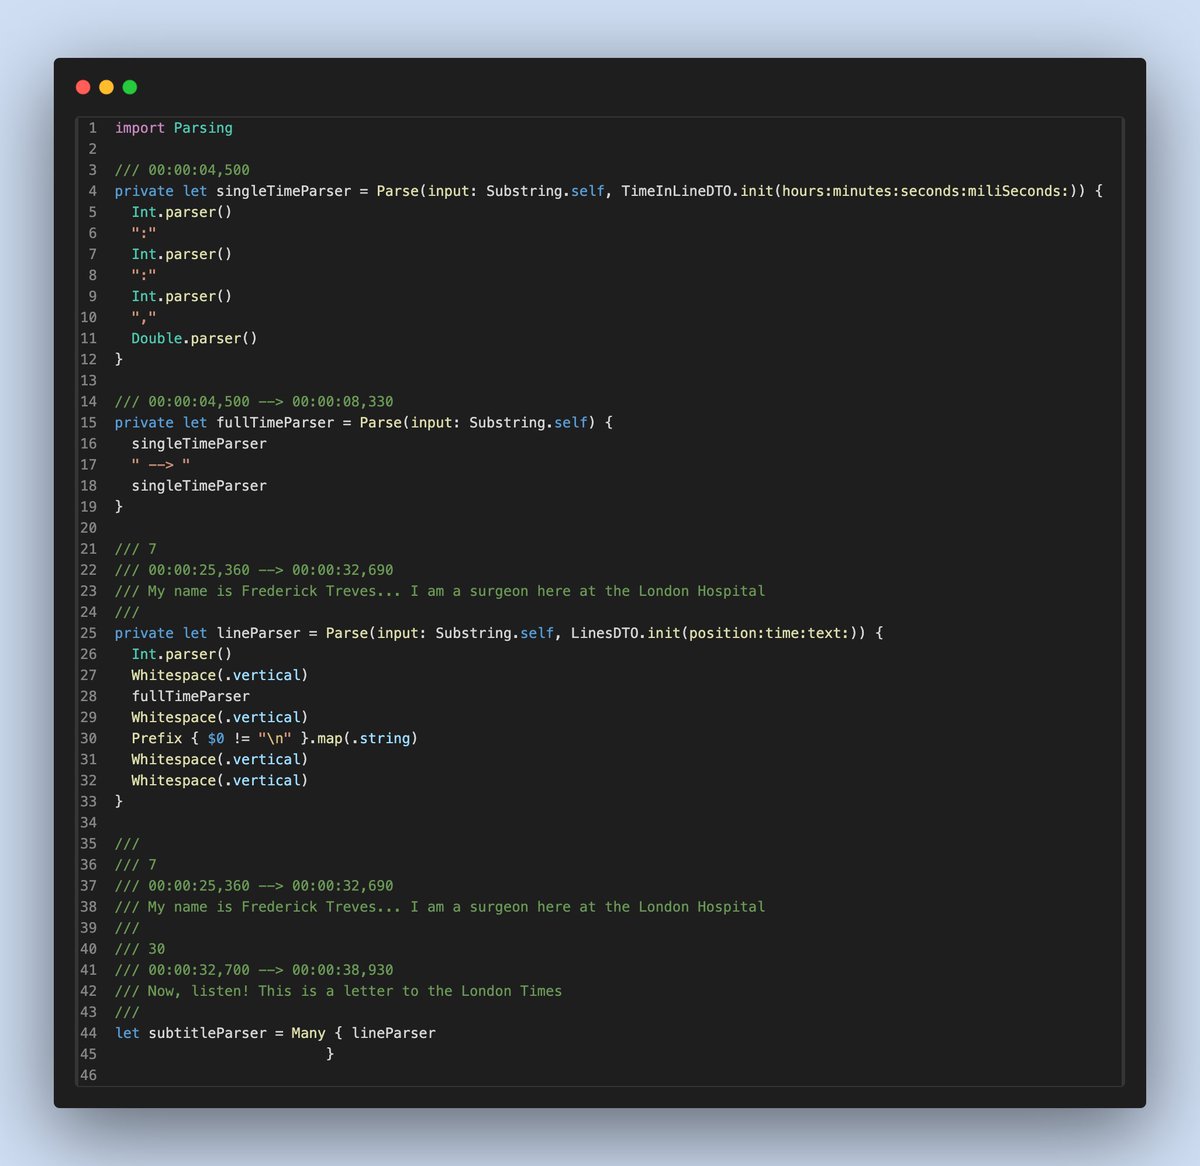Click the arrow string literal on line 17
The image size is (1200, 1166).
(x=161, y=464)
